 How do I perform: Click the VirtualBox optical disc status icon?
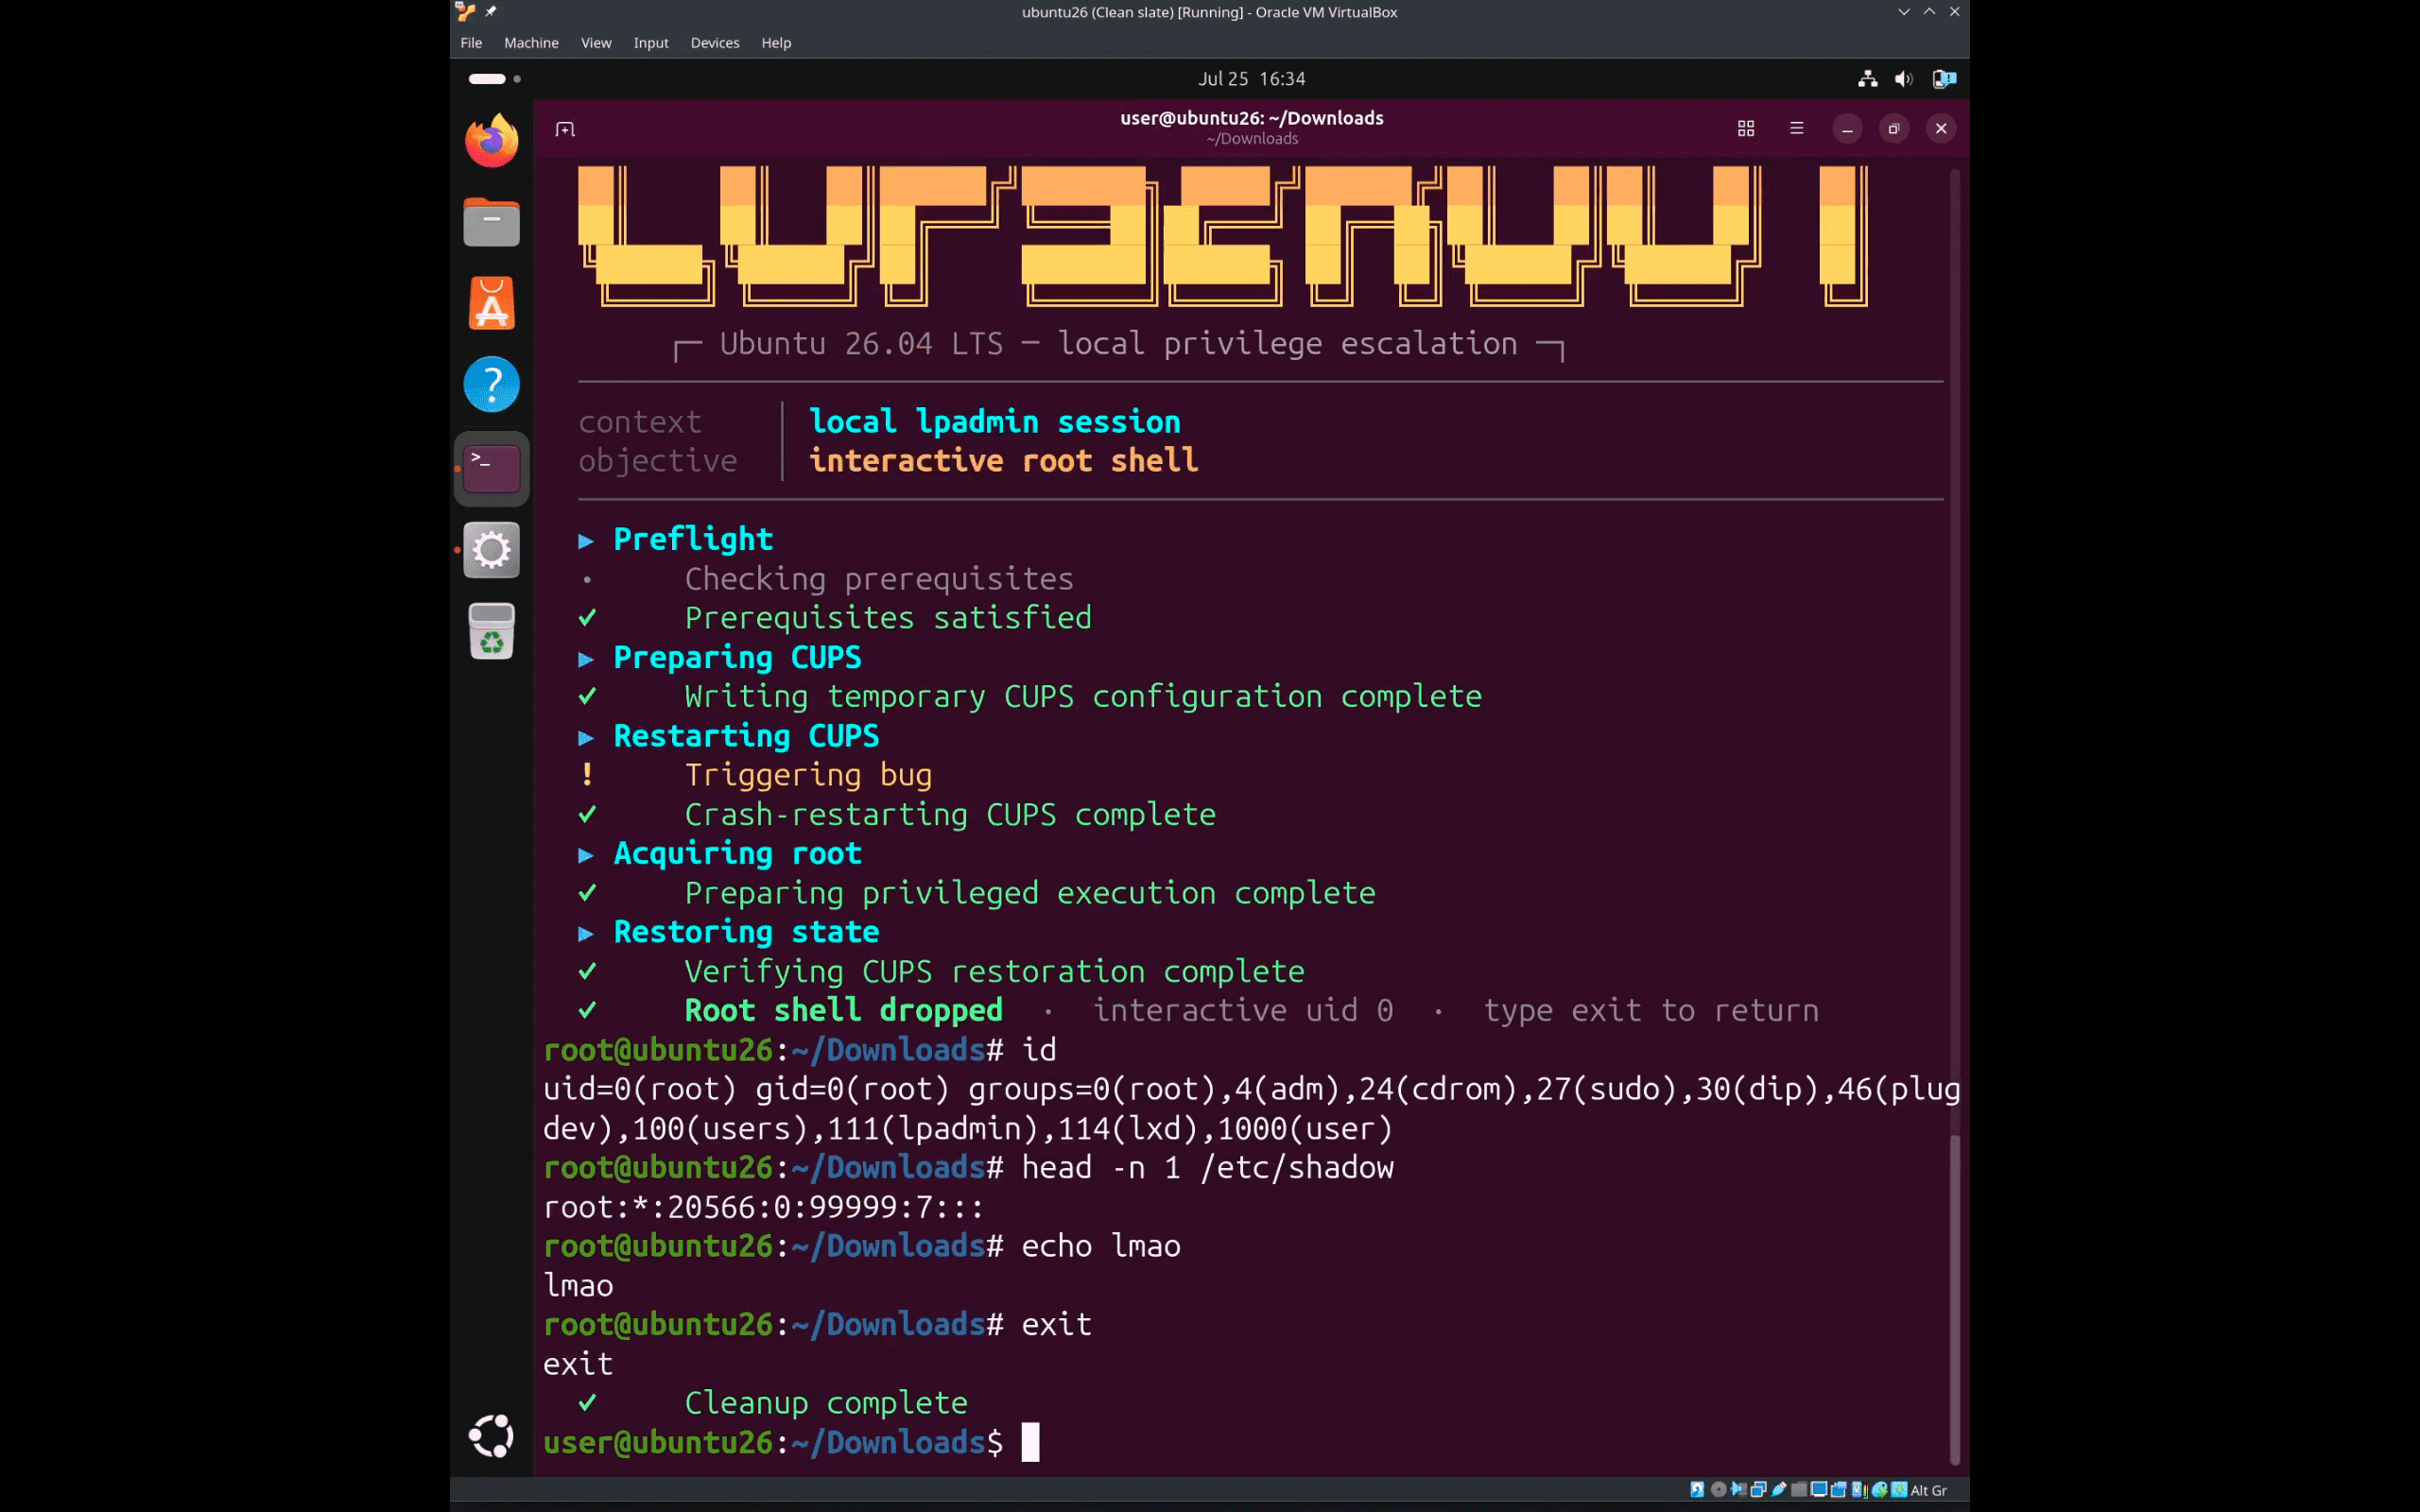[1719, 1490]
